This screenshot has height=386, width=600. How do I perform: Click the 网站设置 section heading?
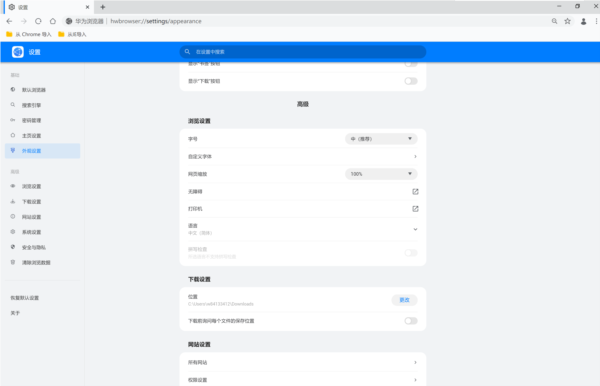199,344
